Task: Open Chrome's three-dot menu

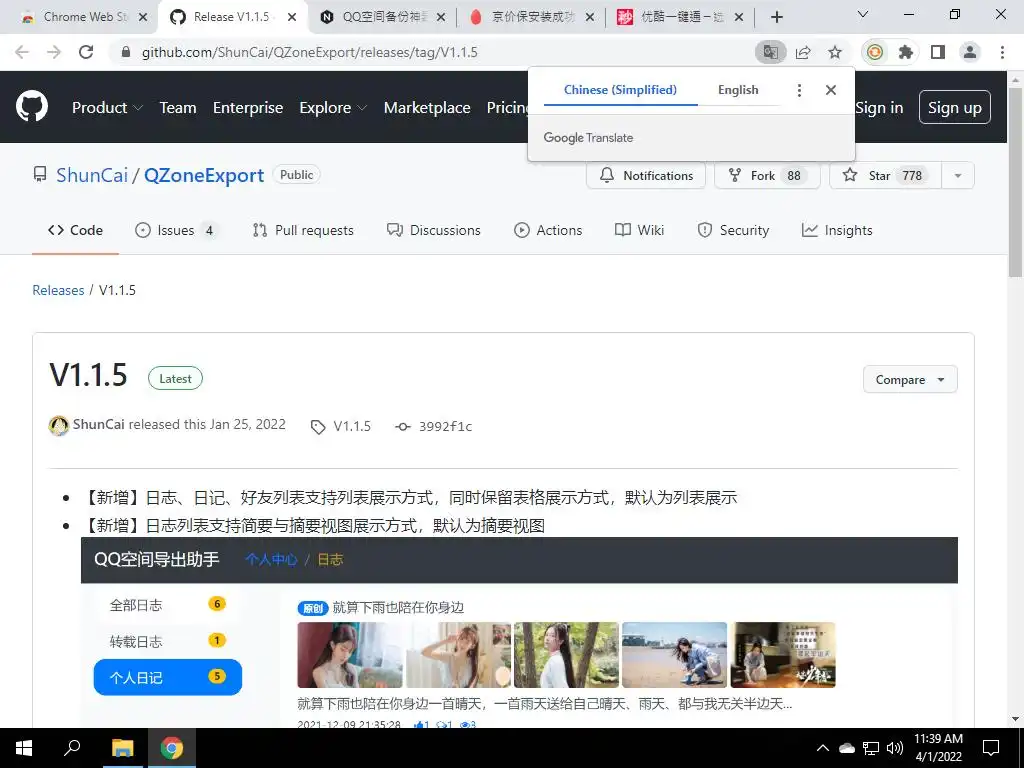Action: [x=1002, y=52]
